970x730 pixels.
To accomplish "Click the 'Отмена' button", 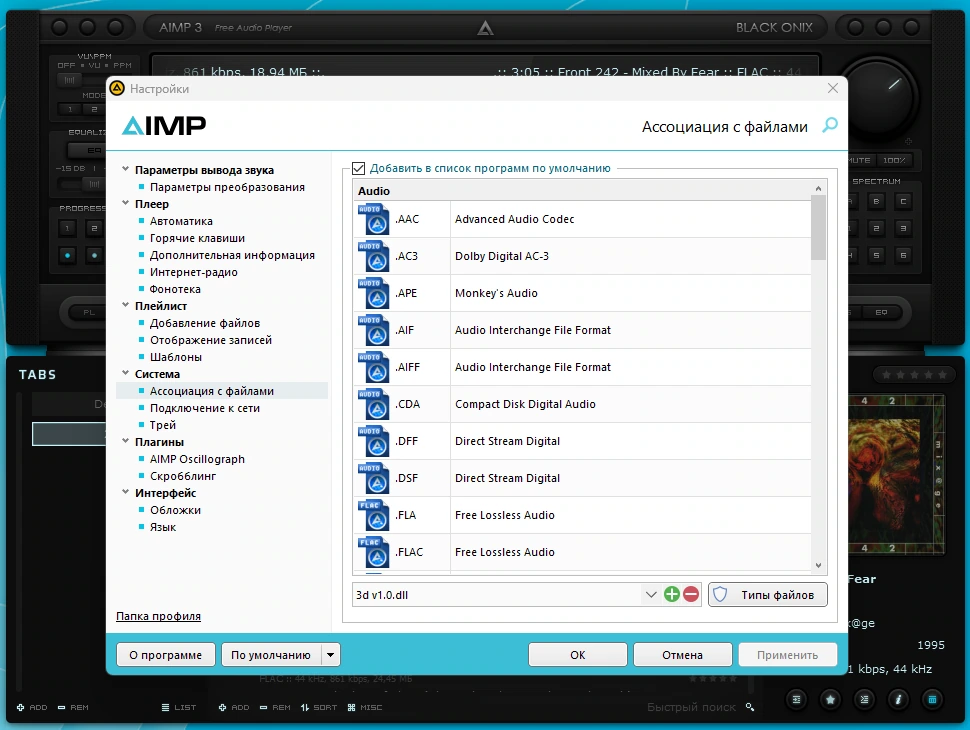I will click(x=682, y=655).
